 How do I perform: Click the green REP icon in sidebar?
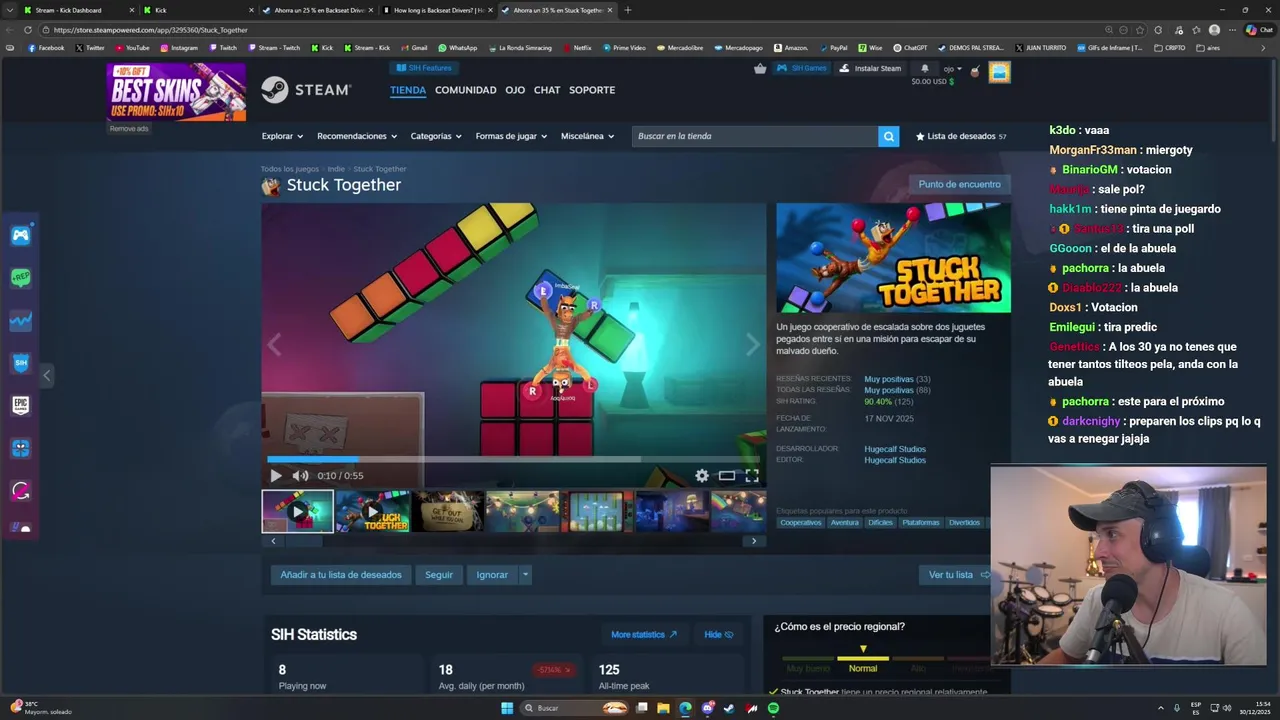coord(21,278)
